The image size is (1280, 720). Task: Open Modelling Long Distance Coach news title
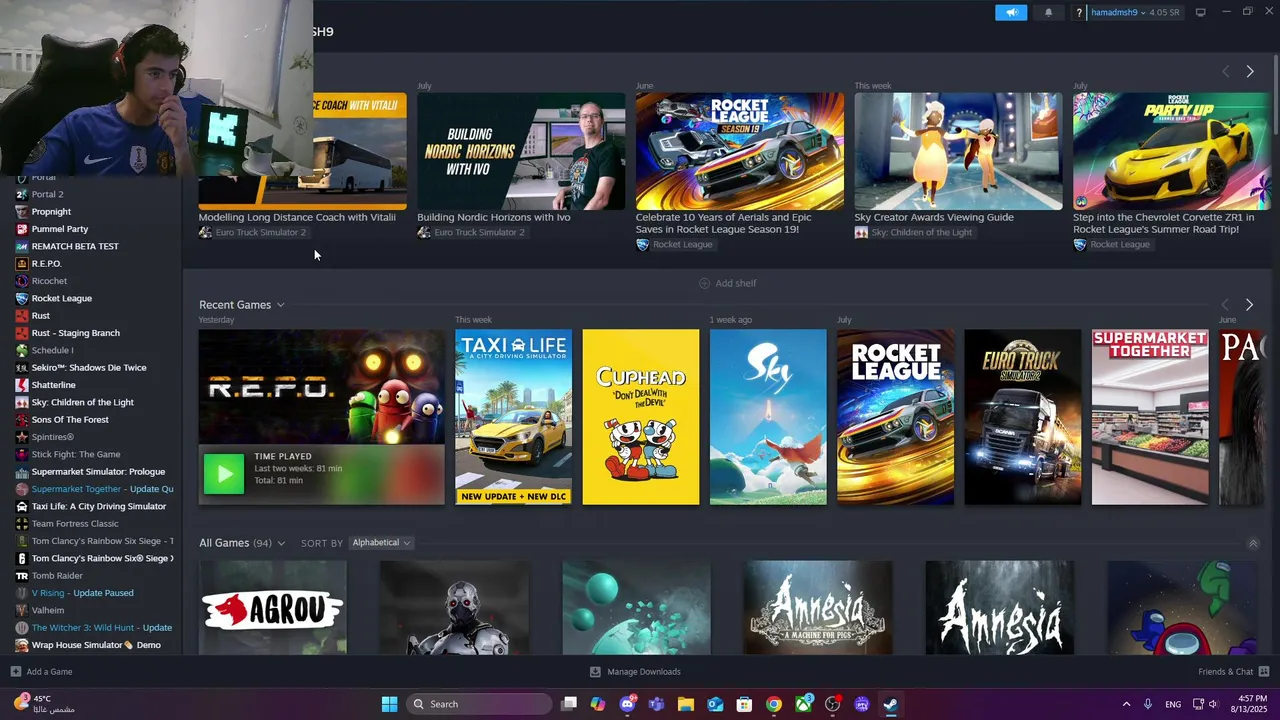pos(297,217)
